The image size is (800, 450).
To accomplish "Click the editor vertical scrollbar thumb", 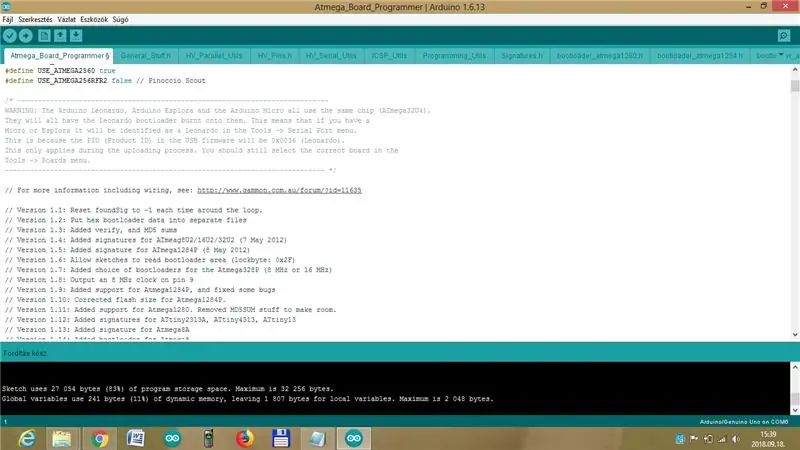I will 795,86.
